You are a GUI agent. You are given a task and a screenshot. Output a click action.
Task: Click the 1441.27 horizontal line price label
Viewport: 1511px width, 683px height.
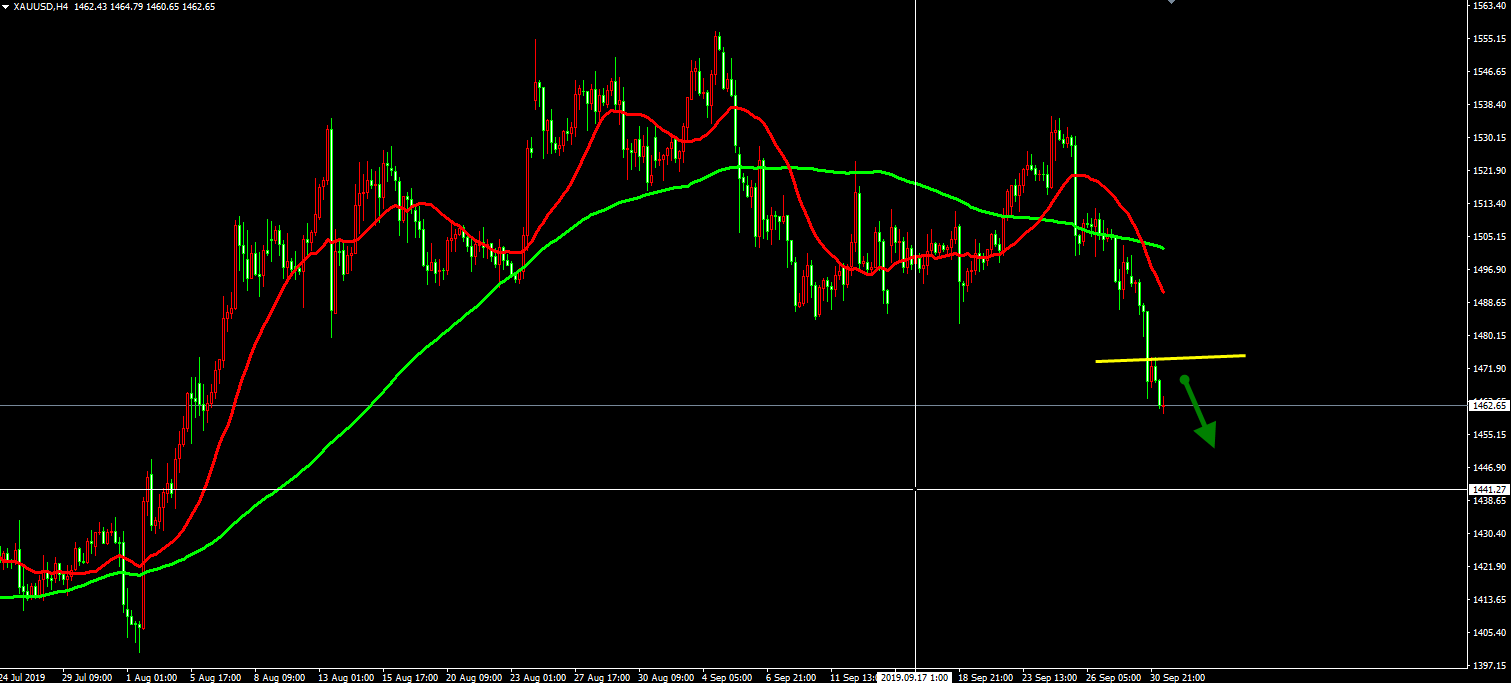pos(1489,489)
